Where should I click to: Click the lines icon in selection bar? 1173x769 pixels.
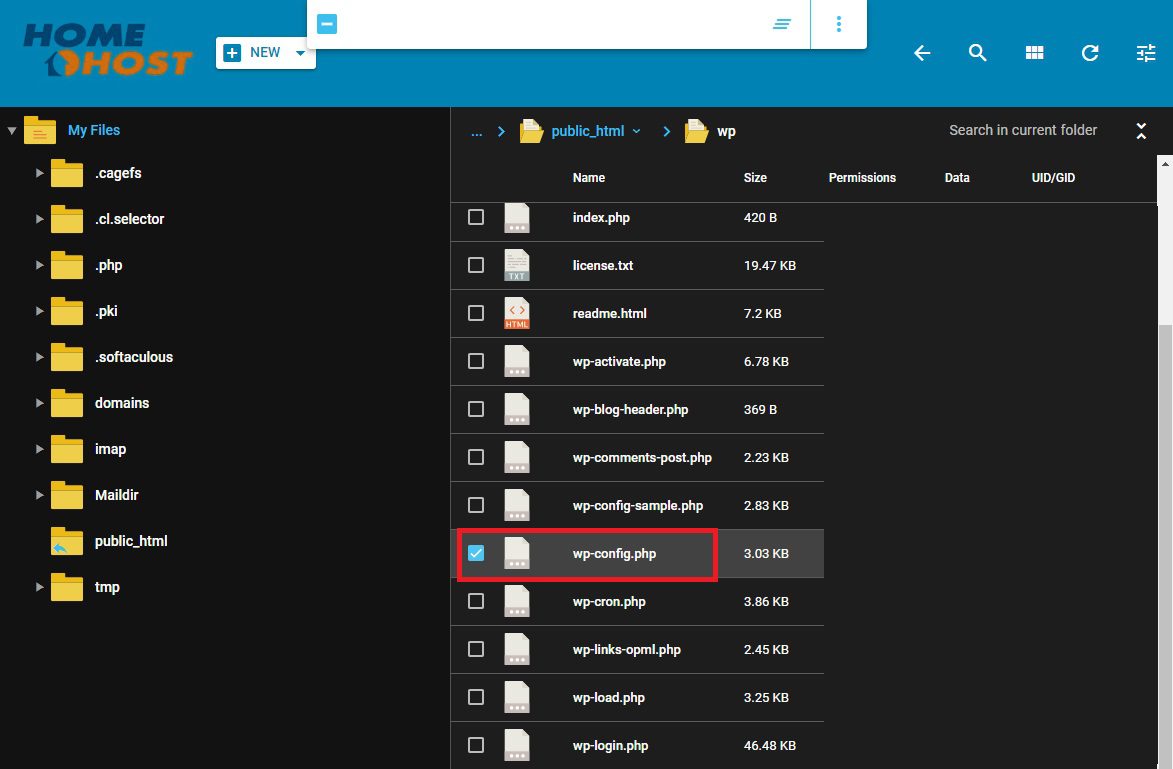(x=782, y=24)
